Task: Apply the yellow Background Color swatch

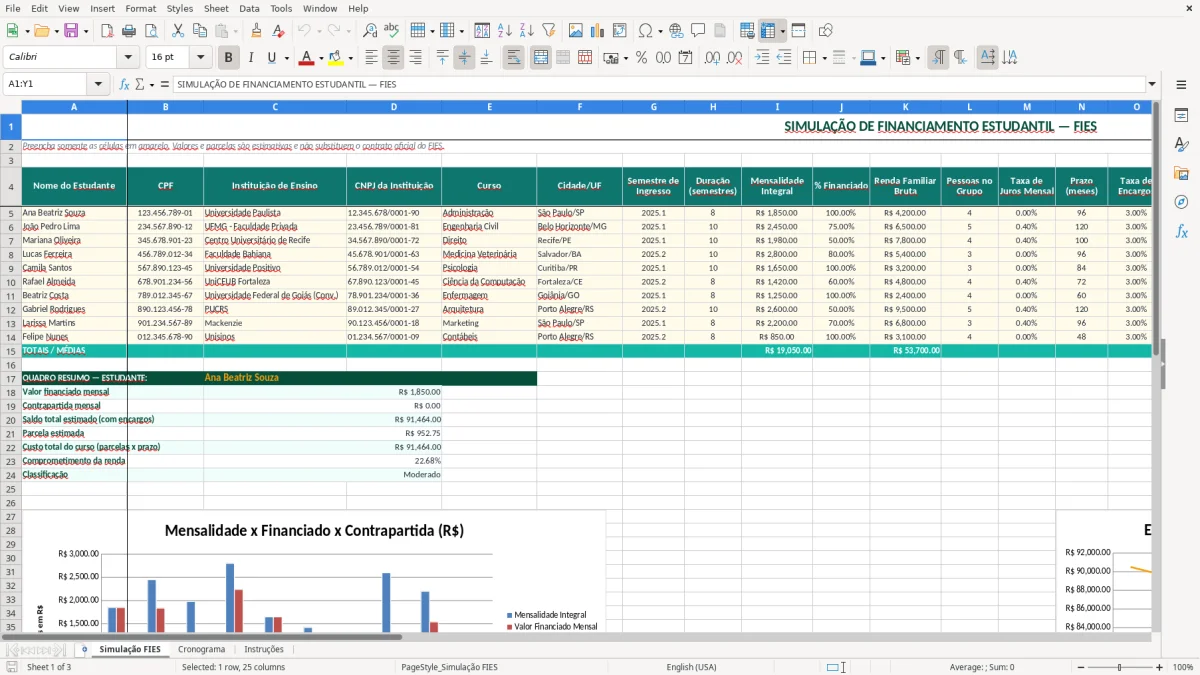Action: coord(336,58)
